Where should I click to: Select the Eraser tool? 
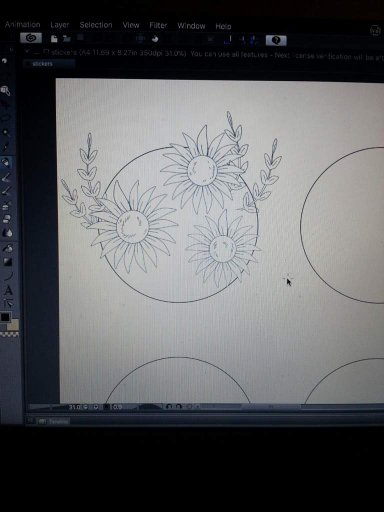(6, 219)
